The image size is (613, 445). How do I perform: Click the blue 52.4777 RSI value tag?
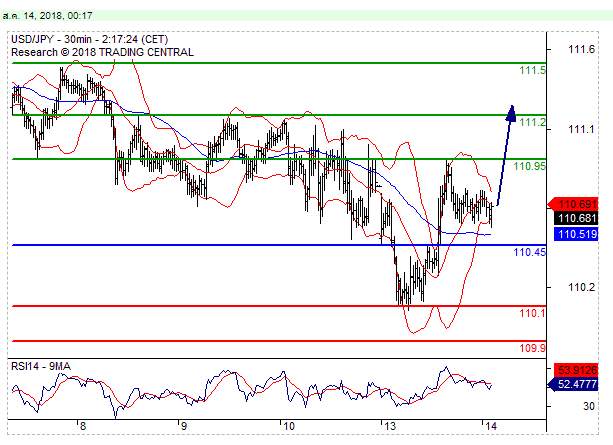(574, 384)
